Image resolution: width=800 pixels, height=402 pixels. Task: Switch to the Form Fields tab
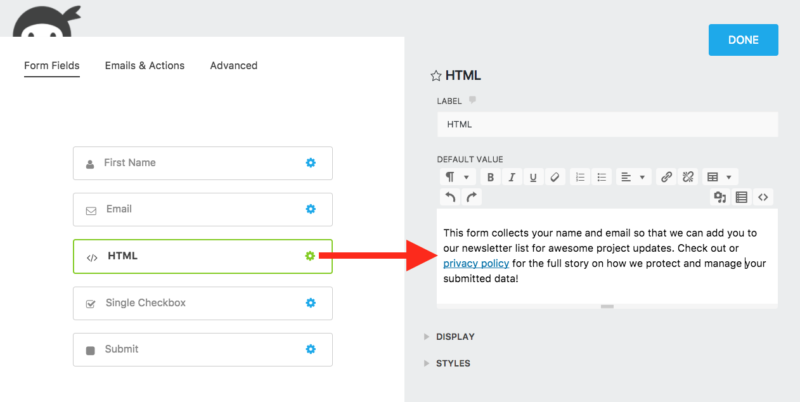point(52,65)
